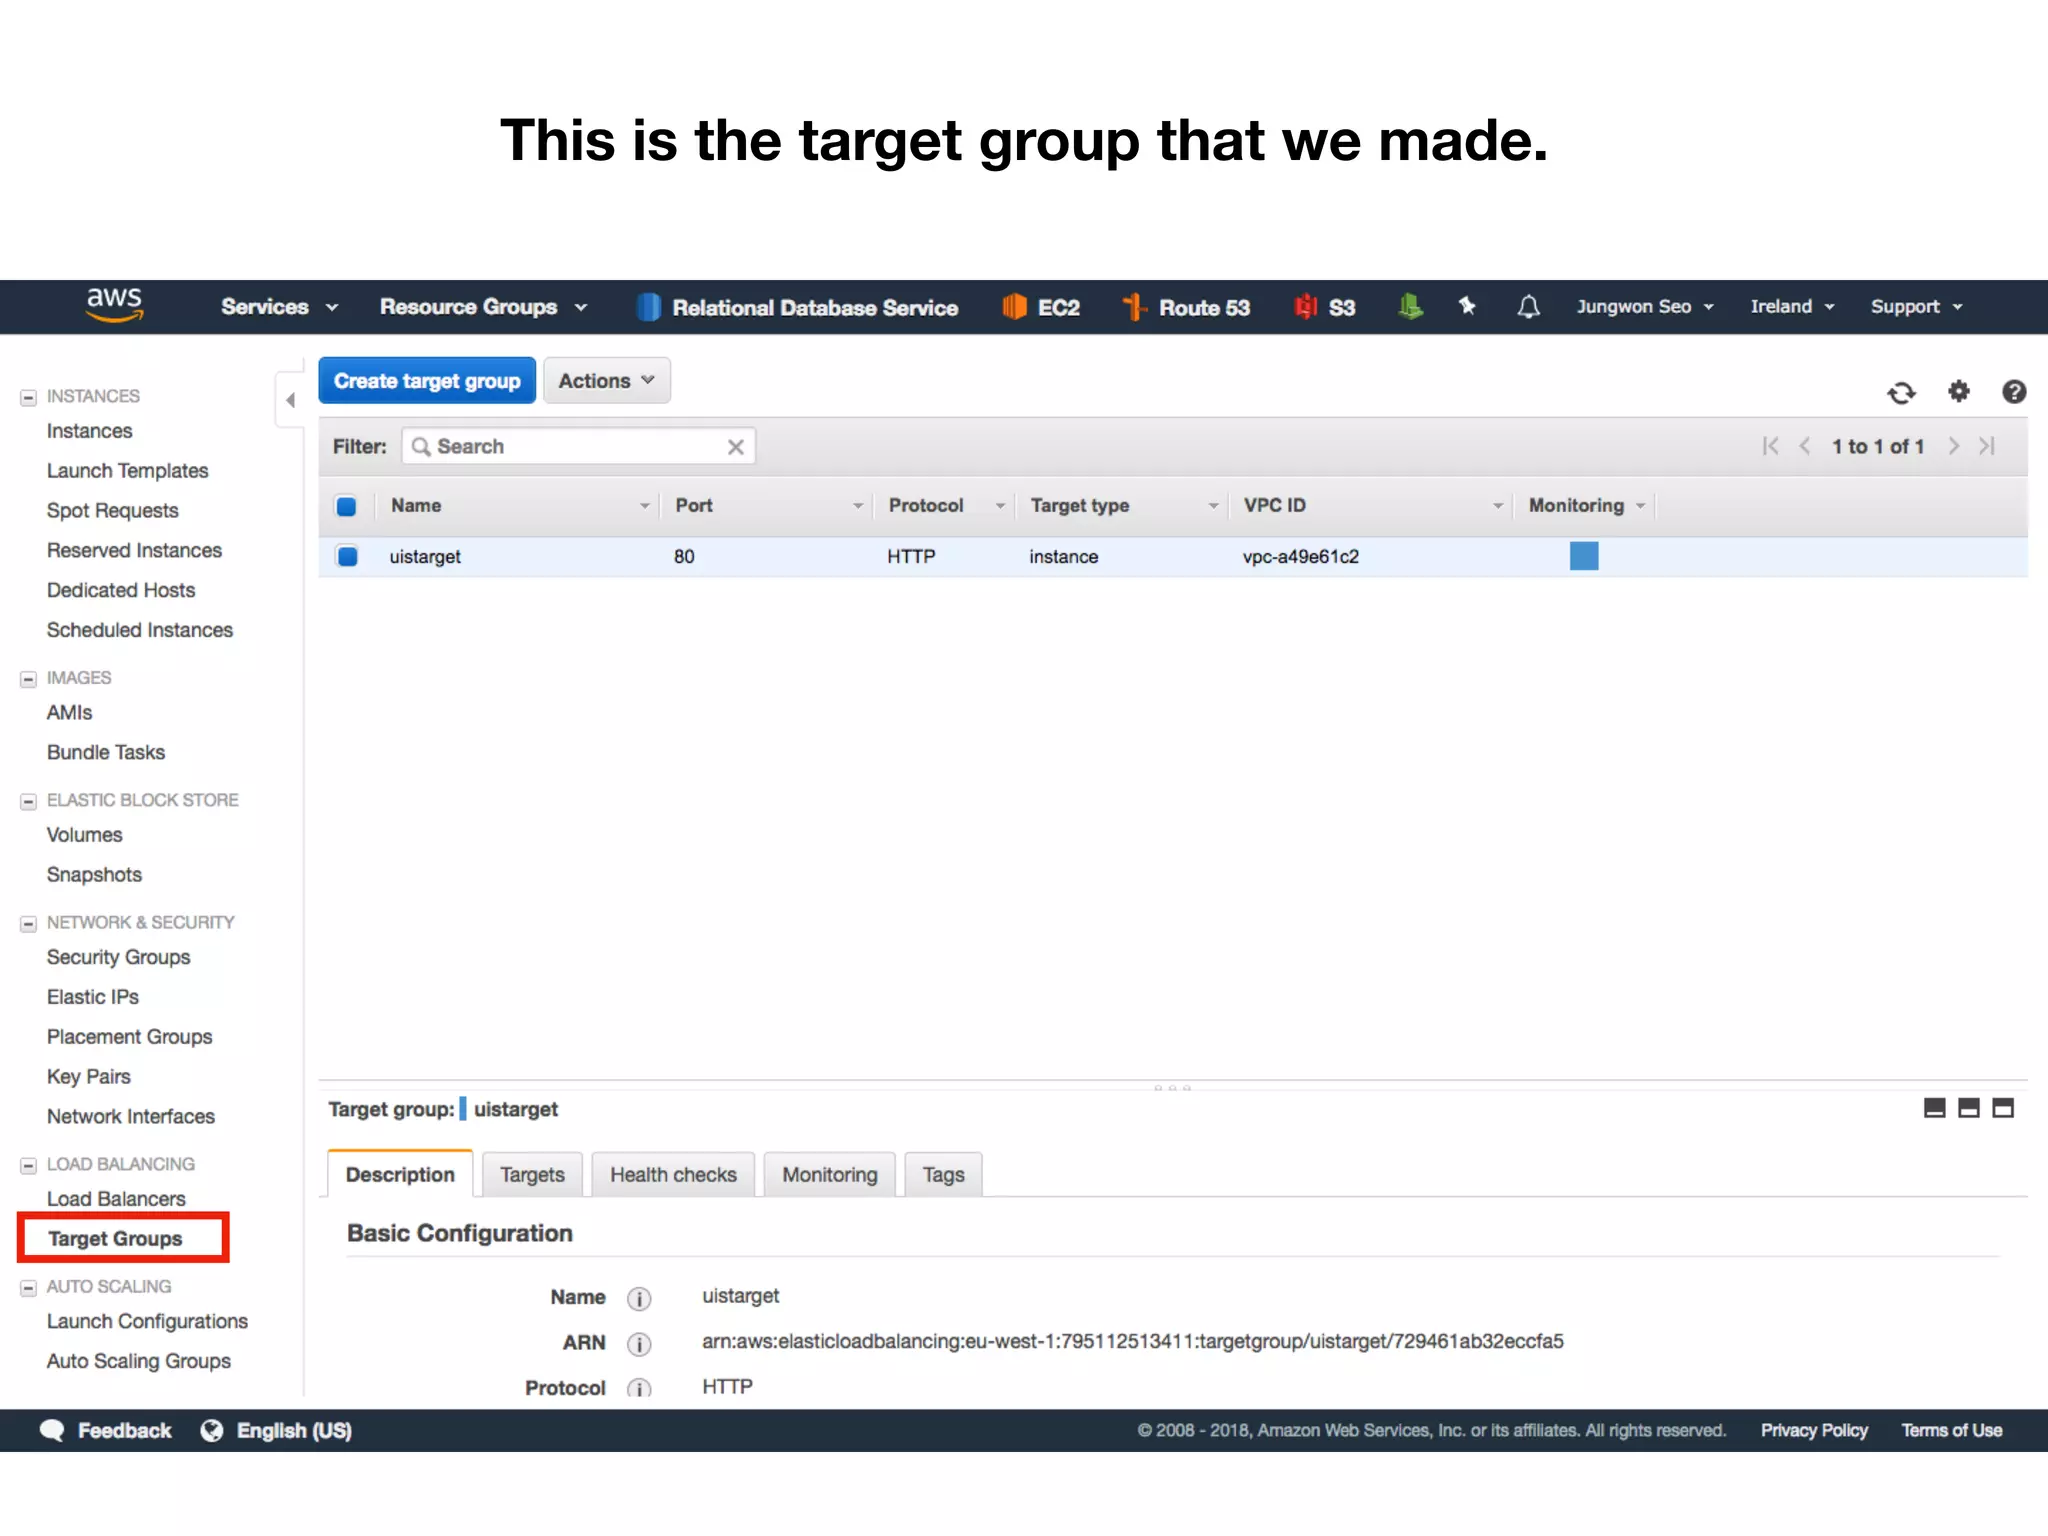Open the Actions dropdown button
This screenshot has width=2048, height=1536.
coord(606,381)
